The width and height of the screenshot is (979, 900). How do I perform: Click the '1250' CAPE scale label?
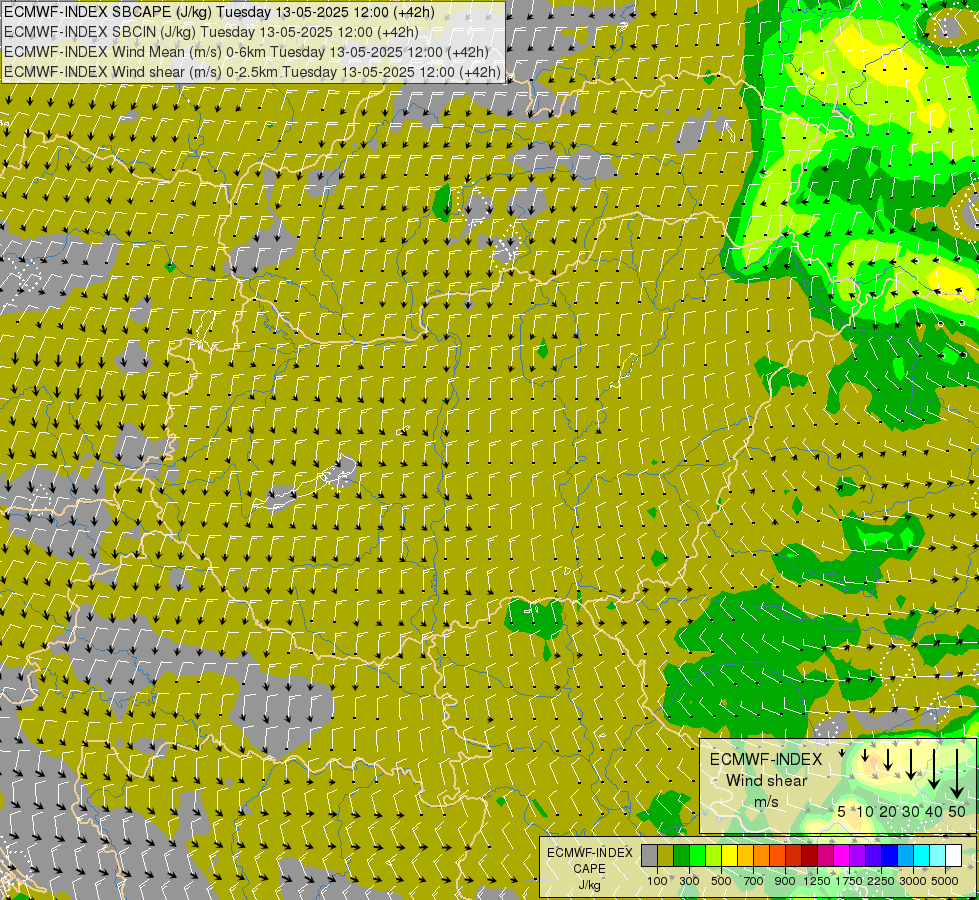(x=817, y=881)
